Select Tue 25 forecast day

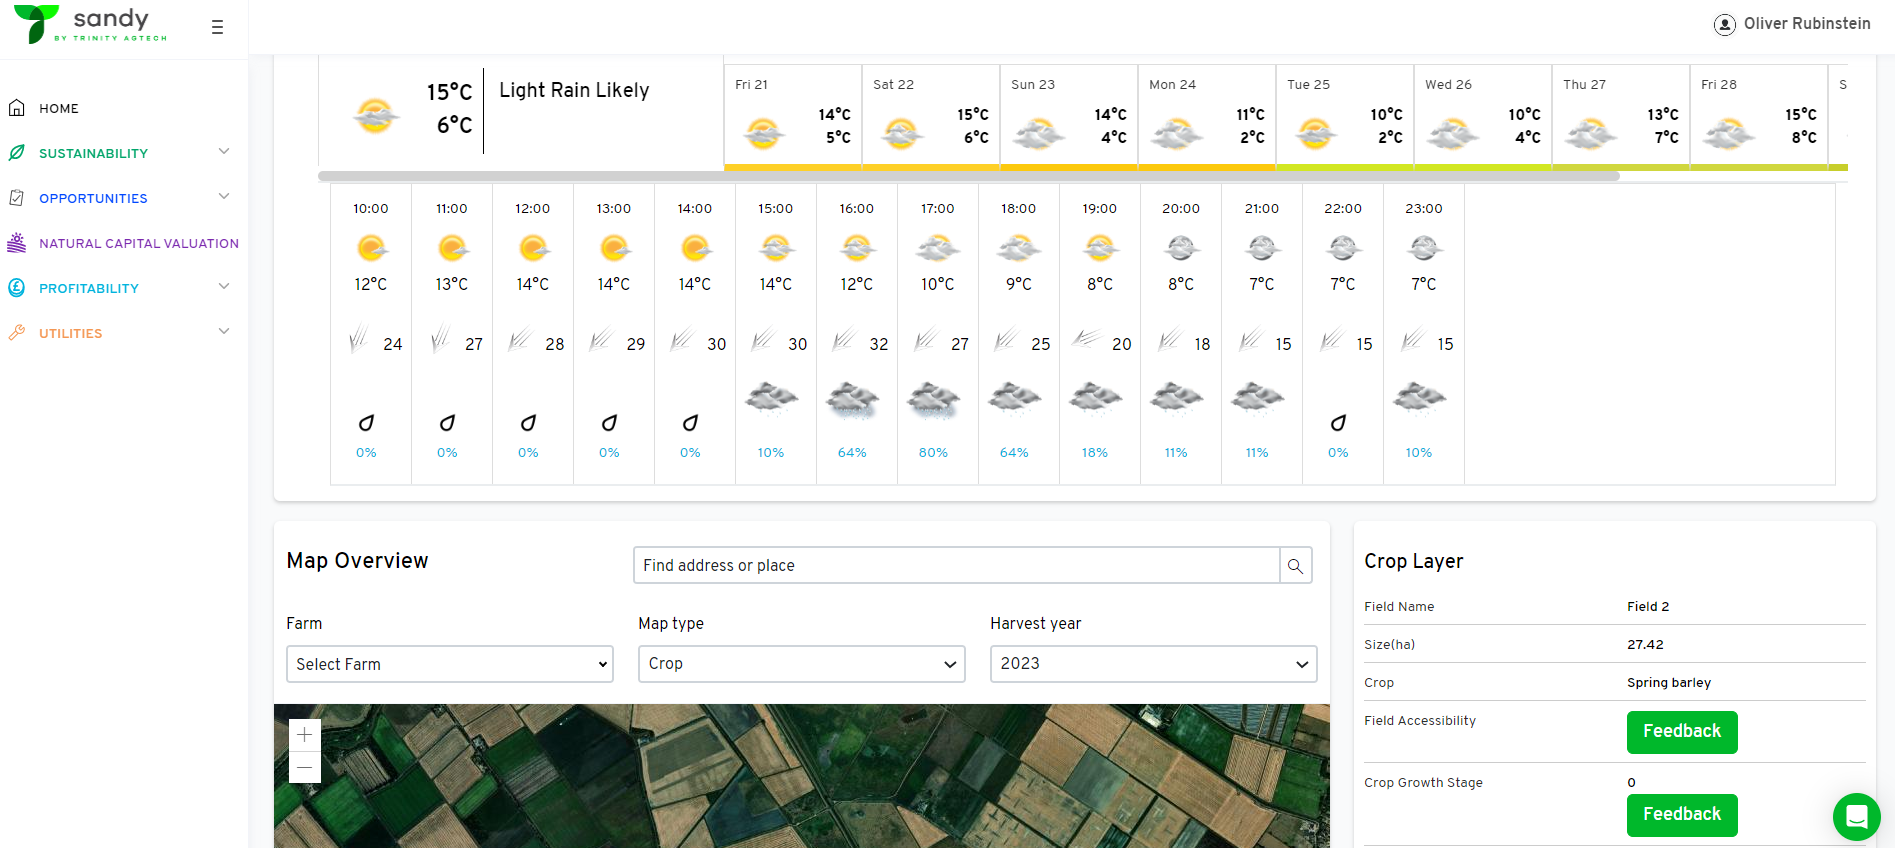point(1345,117)
